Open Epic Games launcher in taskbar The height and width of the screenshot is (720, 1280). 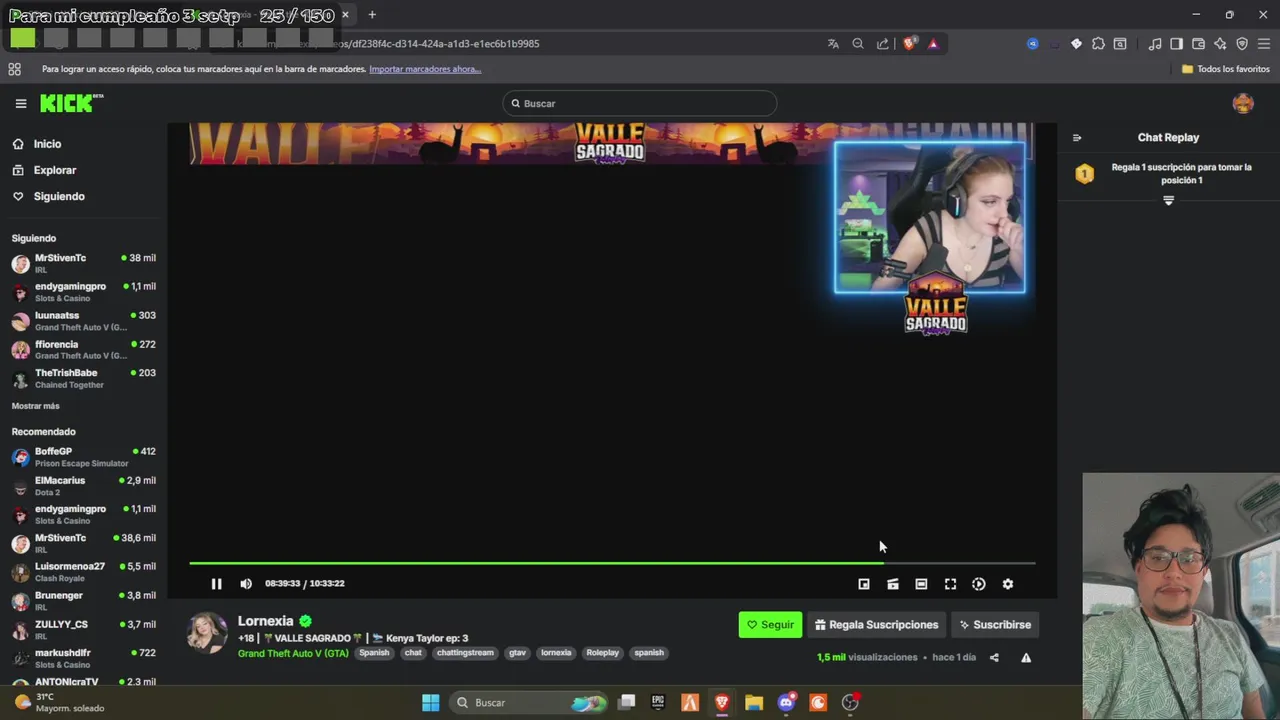click(x=658, y=703)
